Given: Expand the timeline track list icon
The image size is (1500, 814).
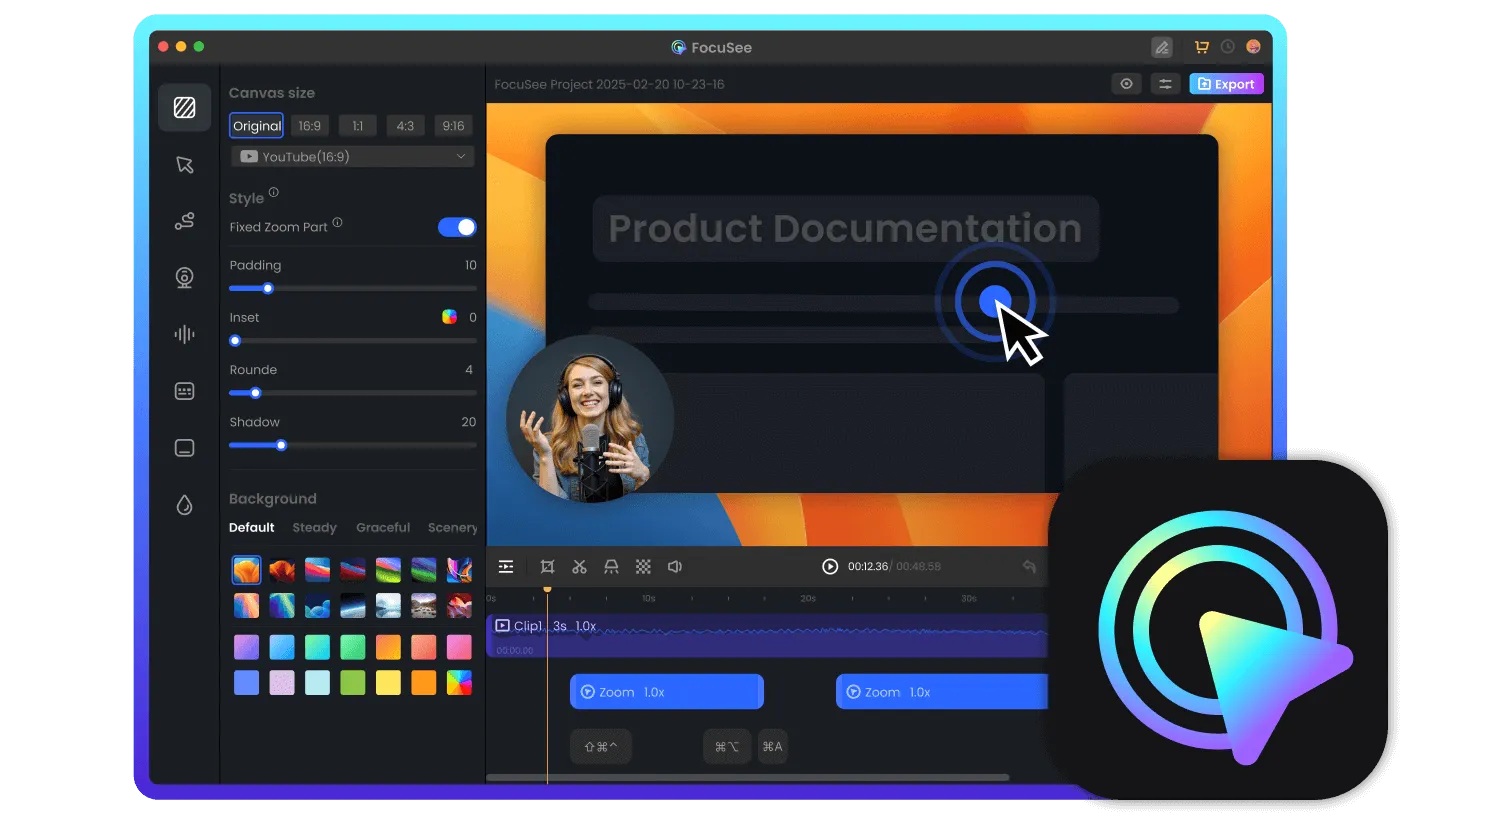Looking at the screenshot, I should coord(506,567).
